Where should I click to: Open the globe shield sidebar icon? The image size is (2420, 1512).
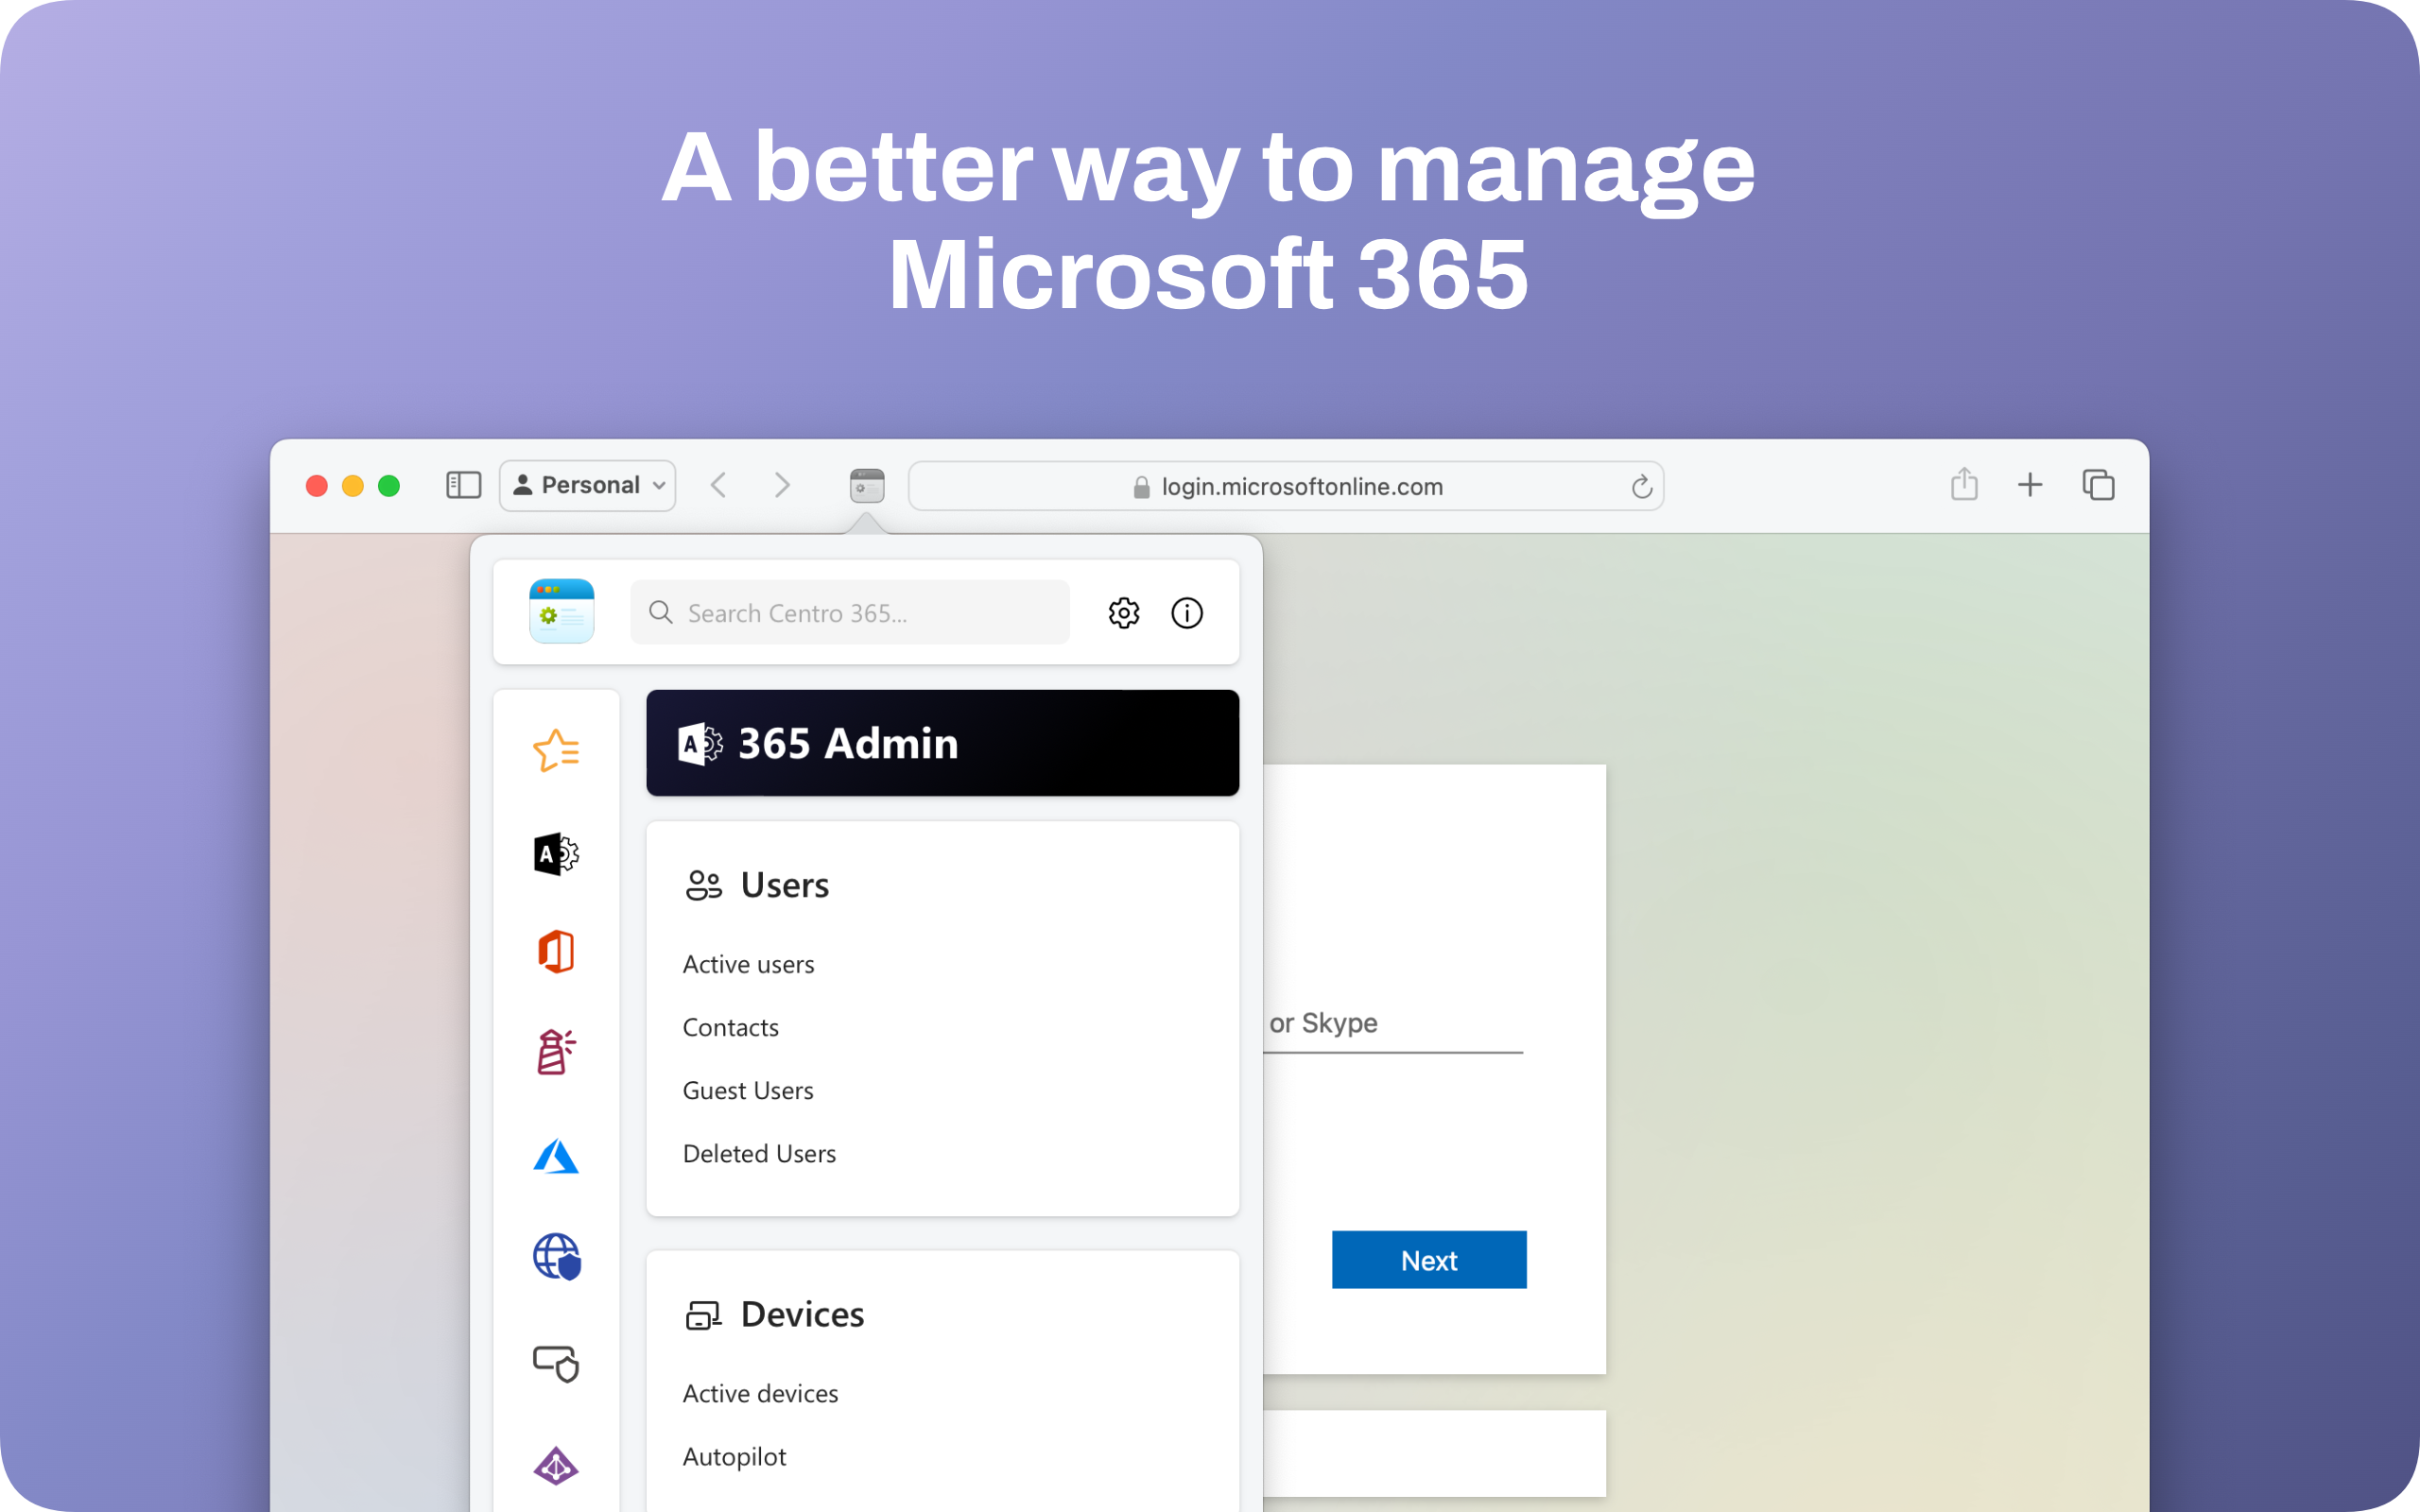(x=556, y=1257)
